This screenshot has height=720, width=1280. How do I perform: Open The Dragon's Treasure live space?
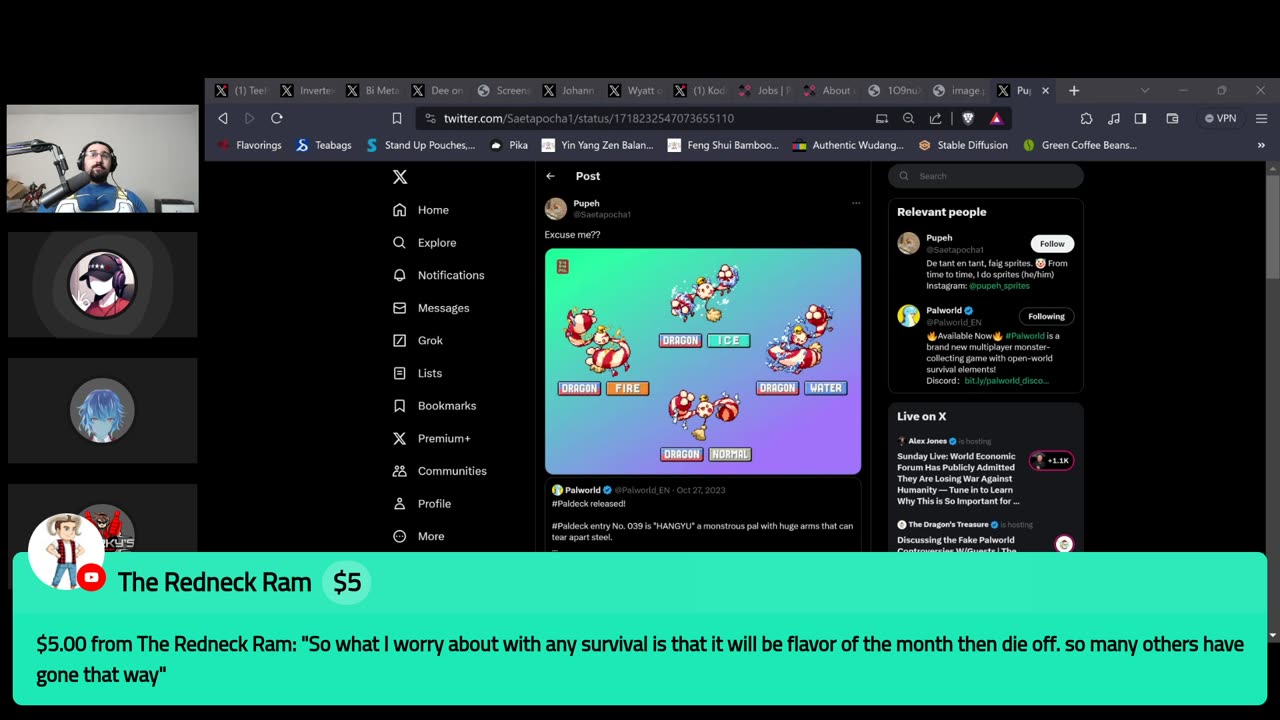pos(985,537)
